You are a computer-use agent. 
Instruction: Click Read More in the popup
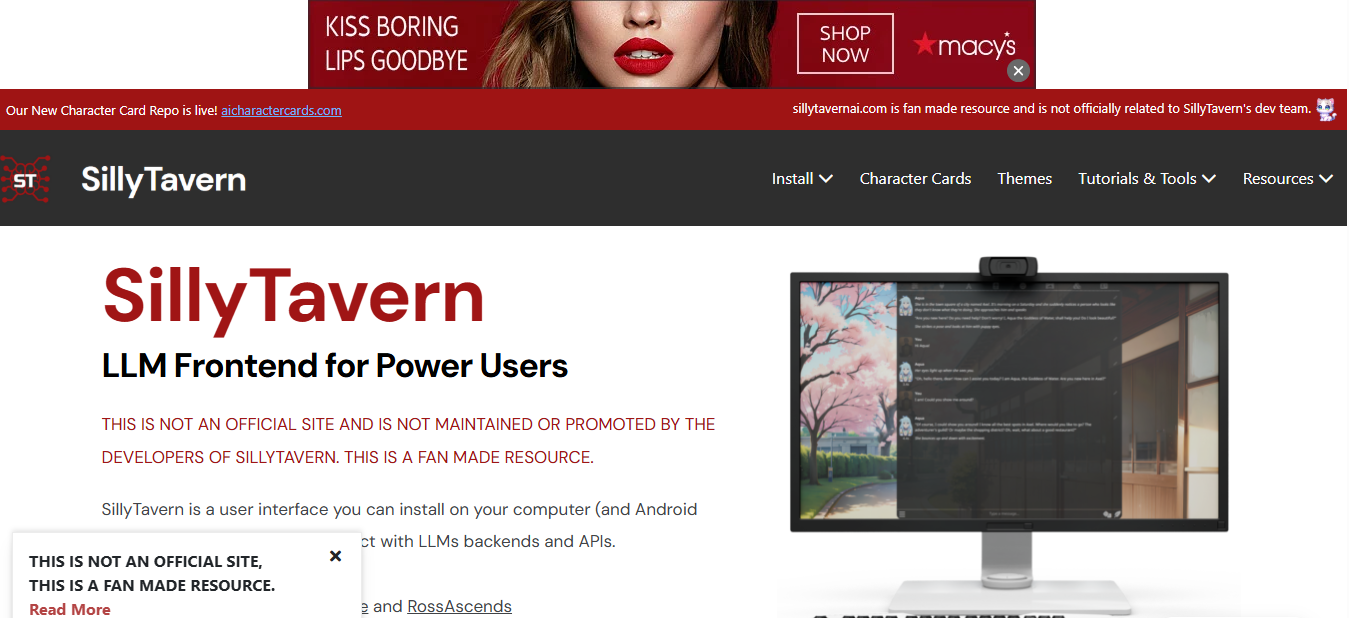[x=70, y=609]
